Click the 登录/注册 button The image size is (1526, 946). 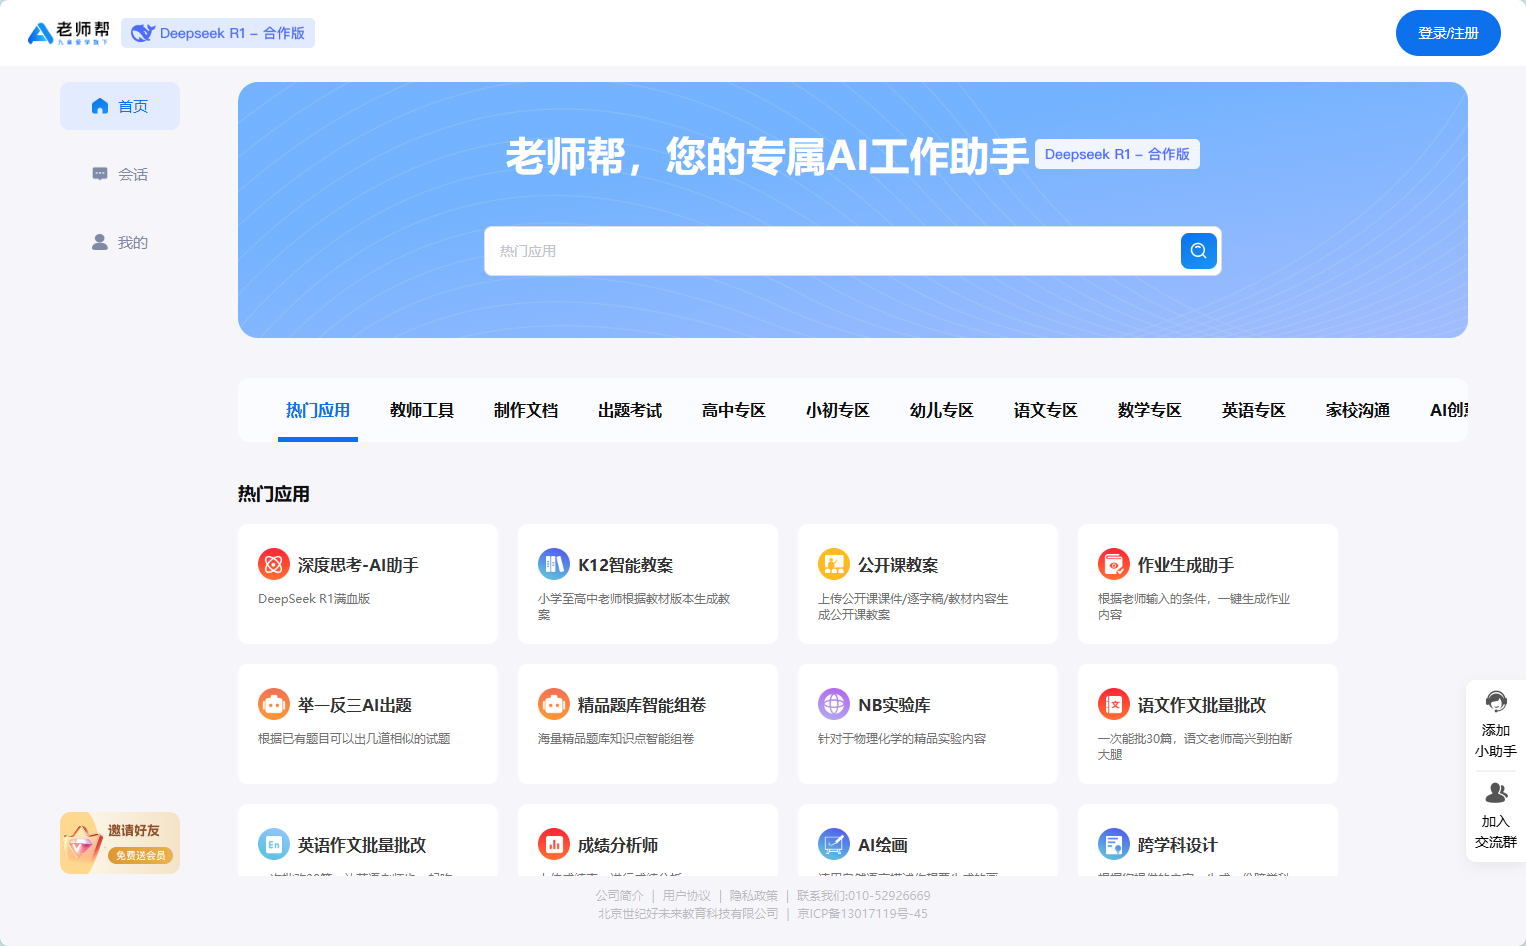click(x=1448, y=33)
